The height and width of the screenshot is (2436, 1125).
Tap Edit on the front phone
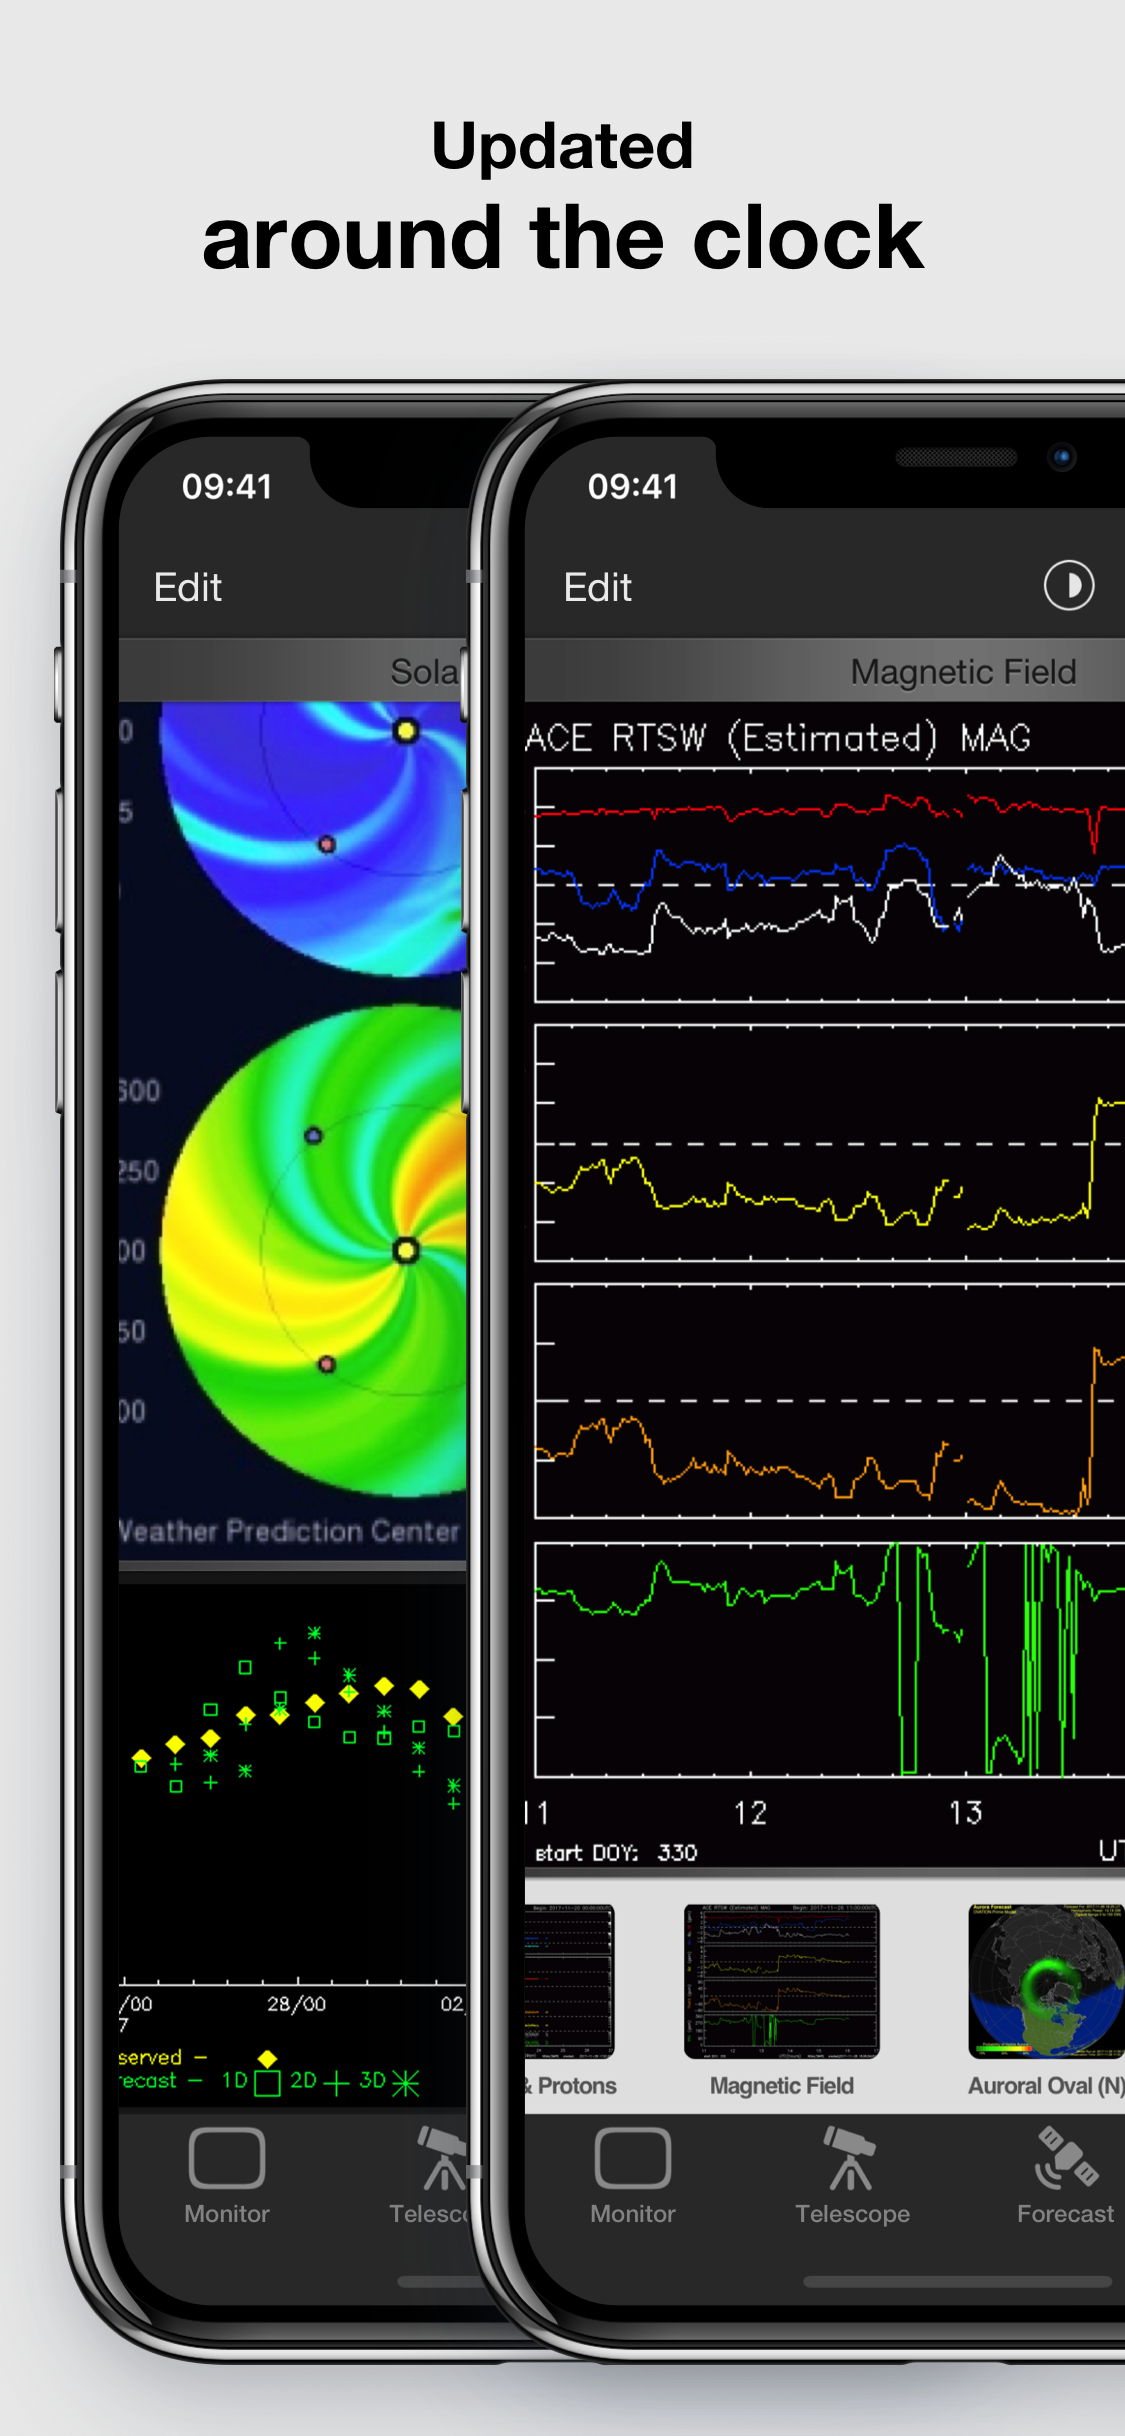(597, 587)
